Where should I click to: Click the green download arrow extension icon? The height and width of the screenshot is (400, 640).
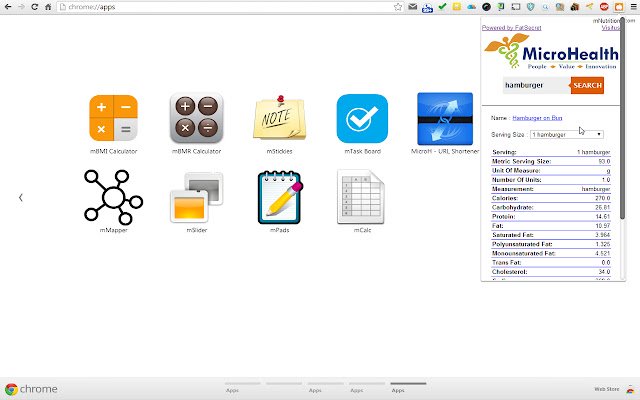501,7
